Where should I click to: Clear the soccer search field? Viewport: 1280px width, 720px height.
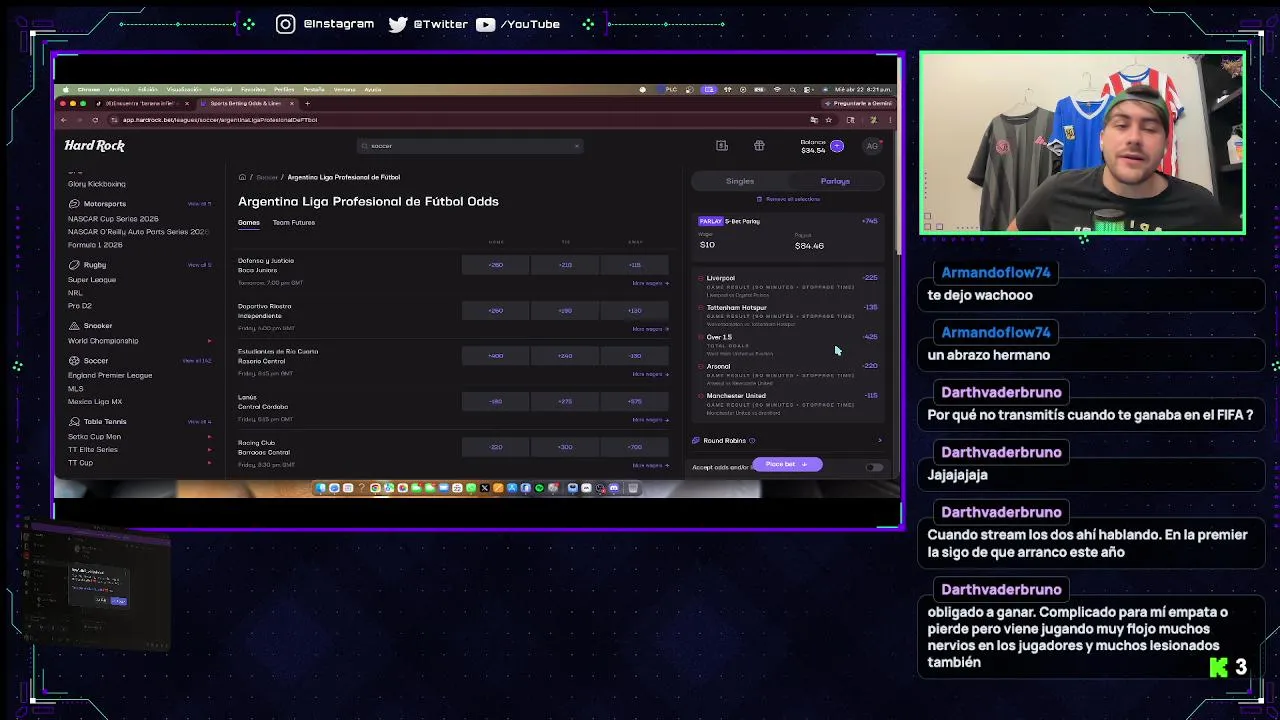tap(577, 146)
